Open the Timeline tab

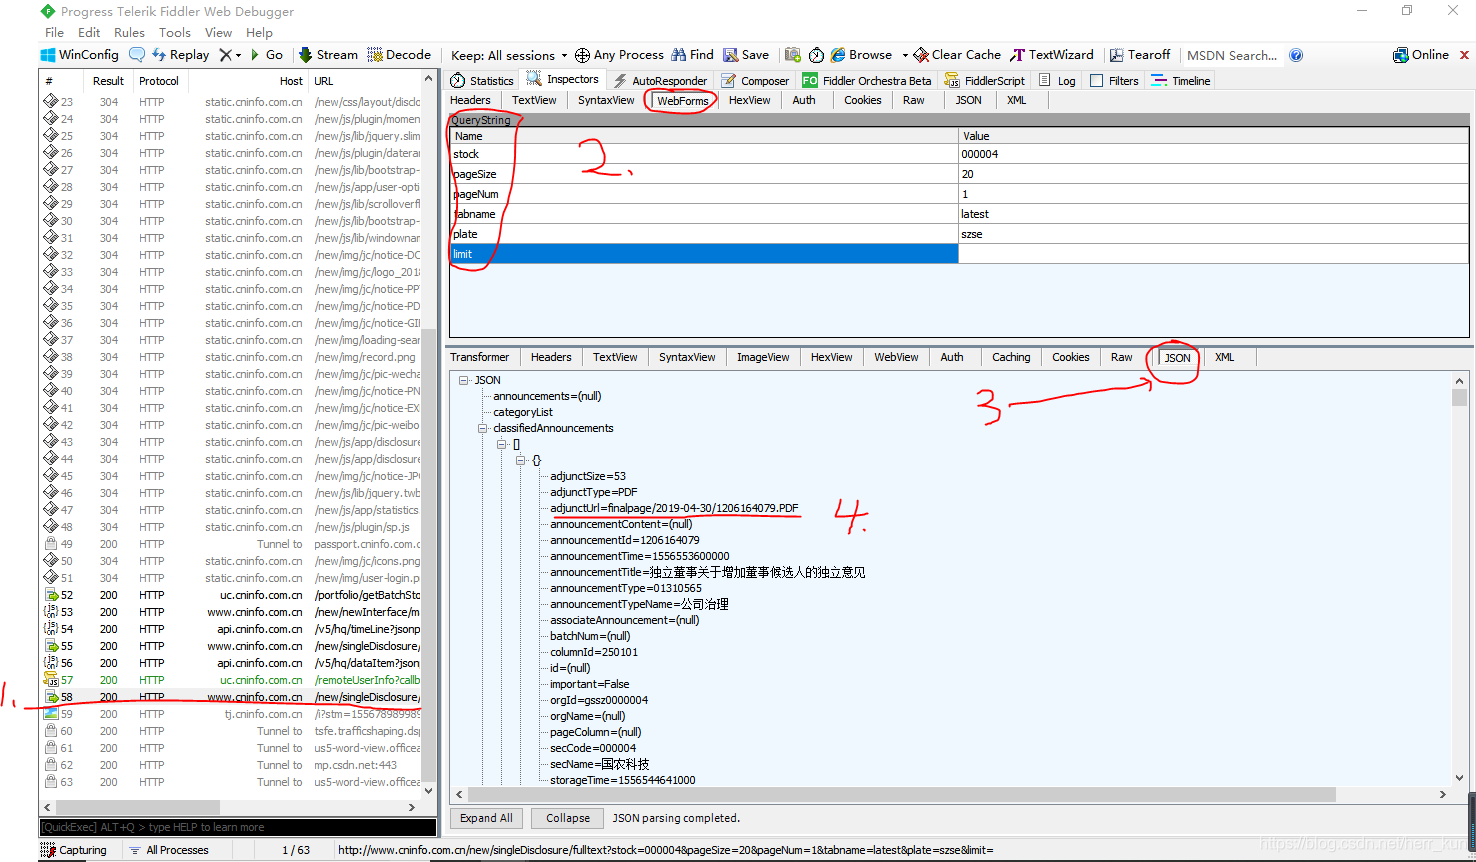[1181, 80]
